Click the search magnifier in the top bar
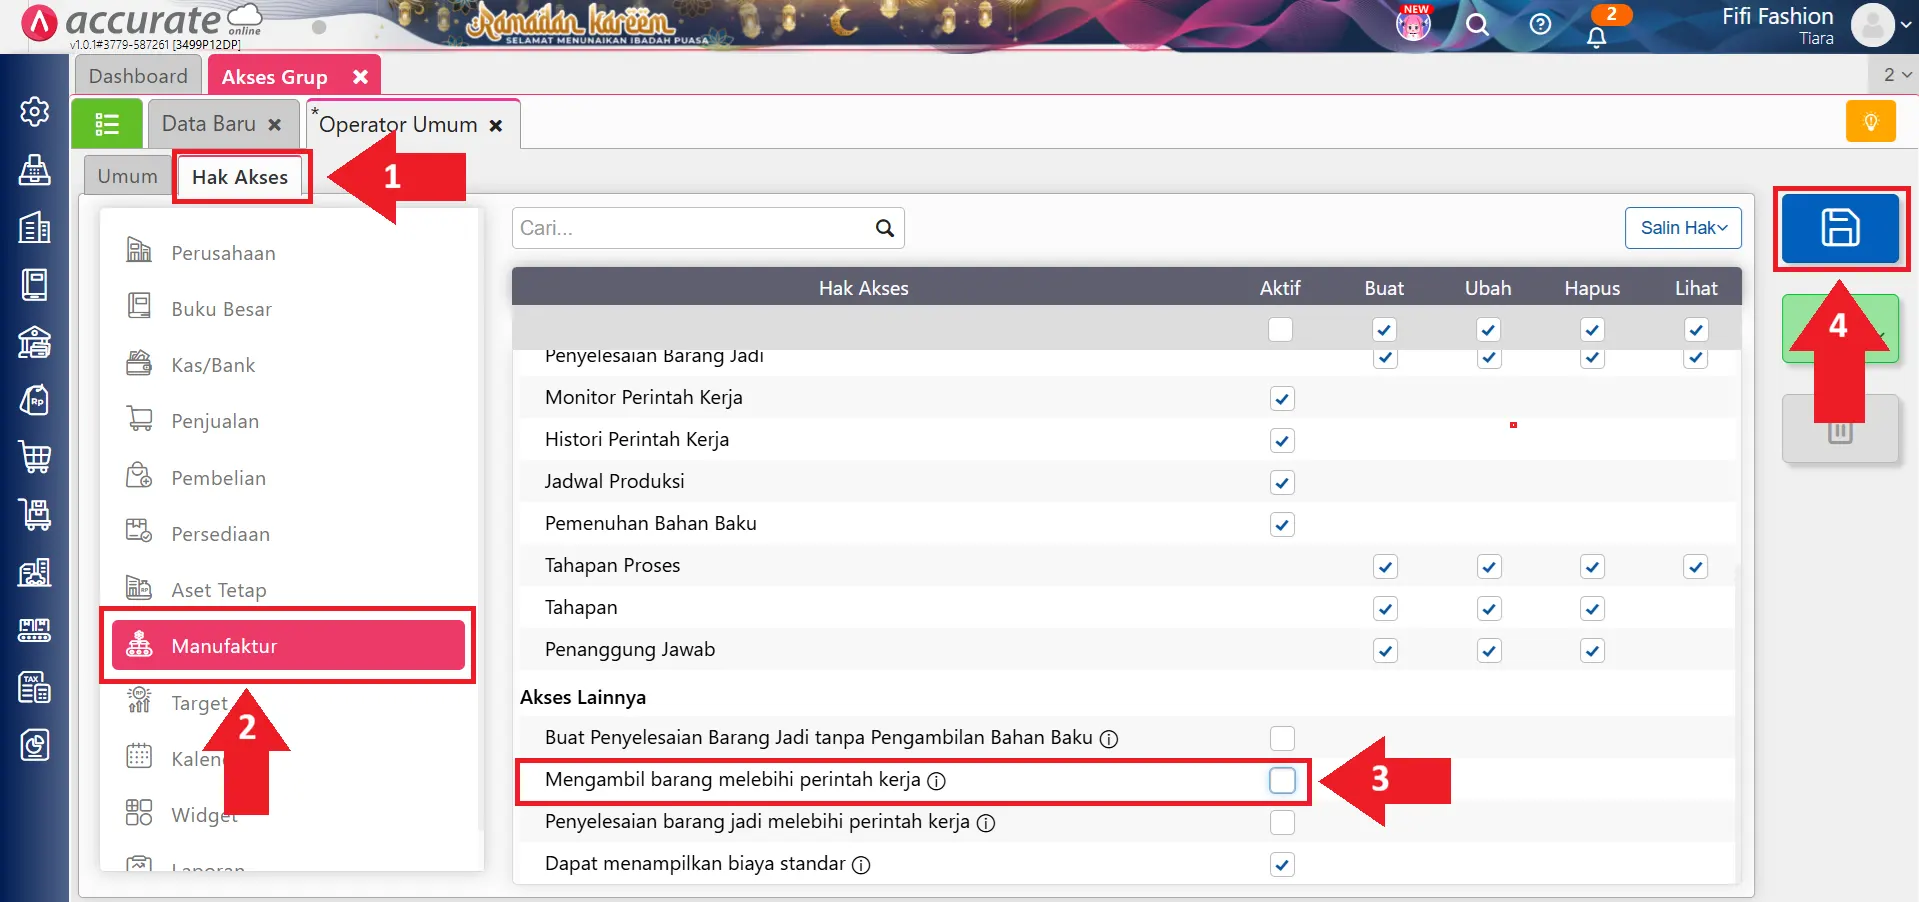Screen dimensions: 1919x902 (1477, 25)
